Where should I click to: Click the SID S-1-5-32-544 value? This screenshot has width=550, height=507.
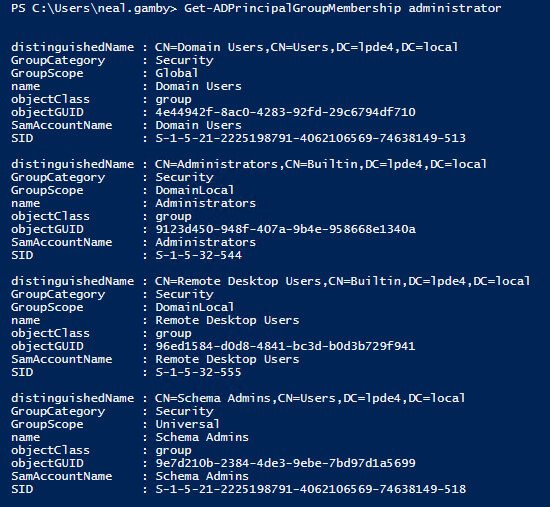coord(199,255)
